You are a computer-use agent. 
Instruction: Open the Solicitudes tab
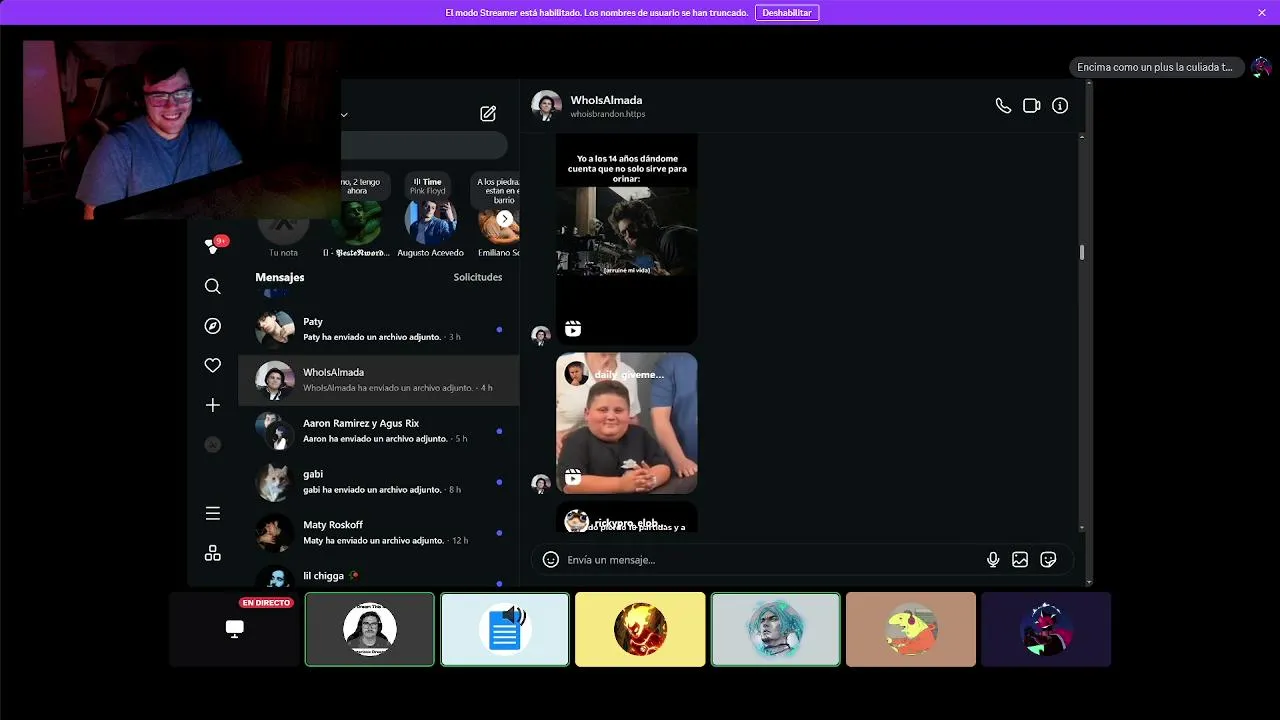pyautogui.click(x=478, y=277)
